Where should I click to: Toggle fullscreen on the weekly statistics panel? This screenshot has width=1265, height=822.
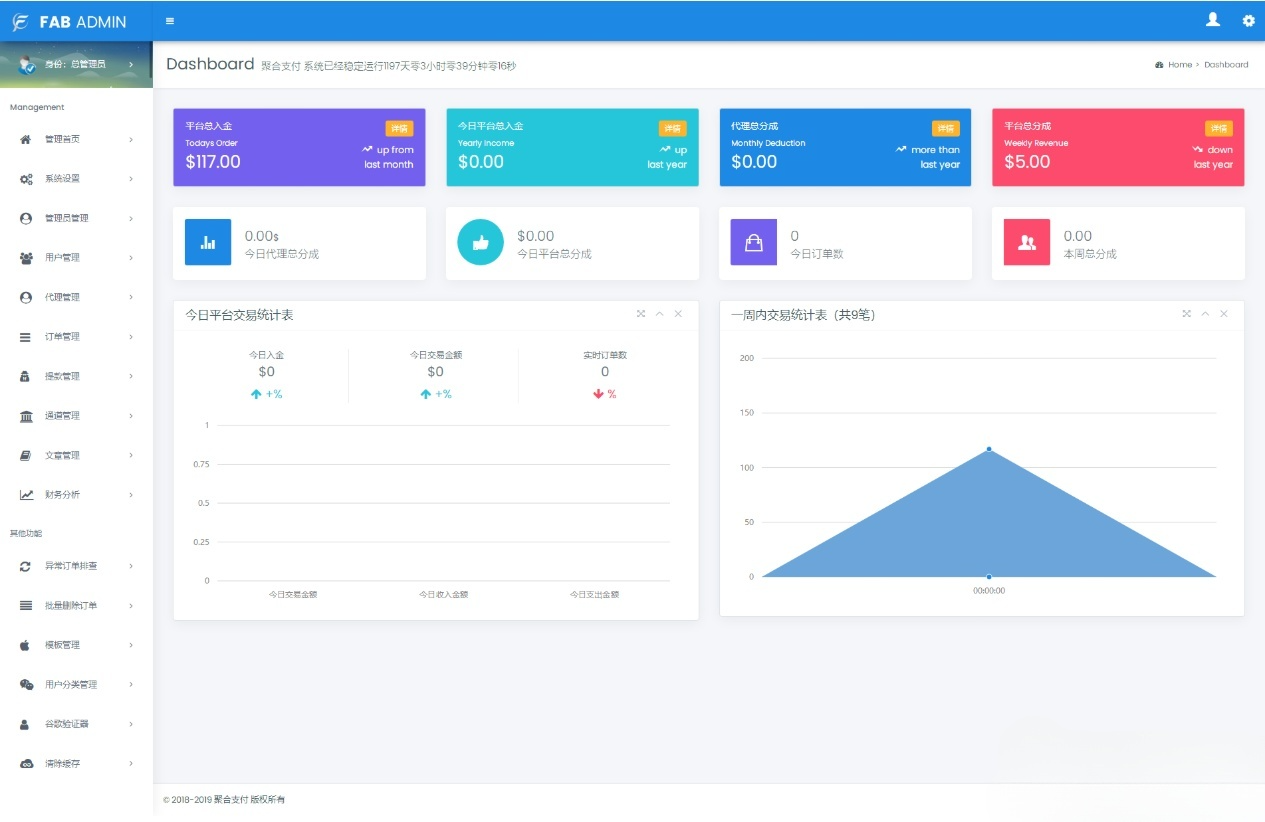tap(1186, 313)
